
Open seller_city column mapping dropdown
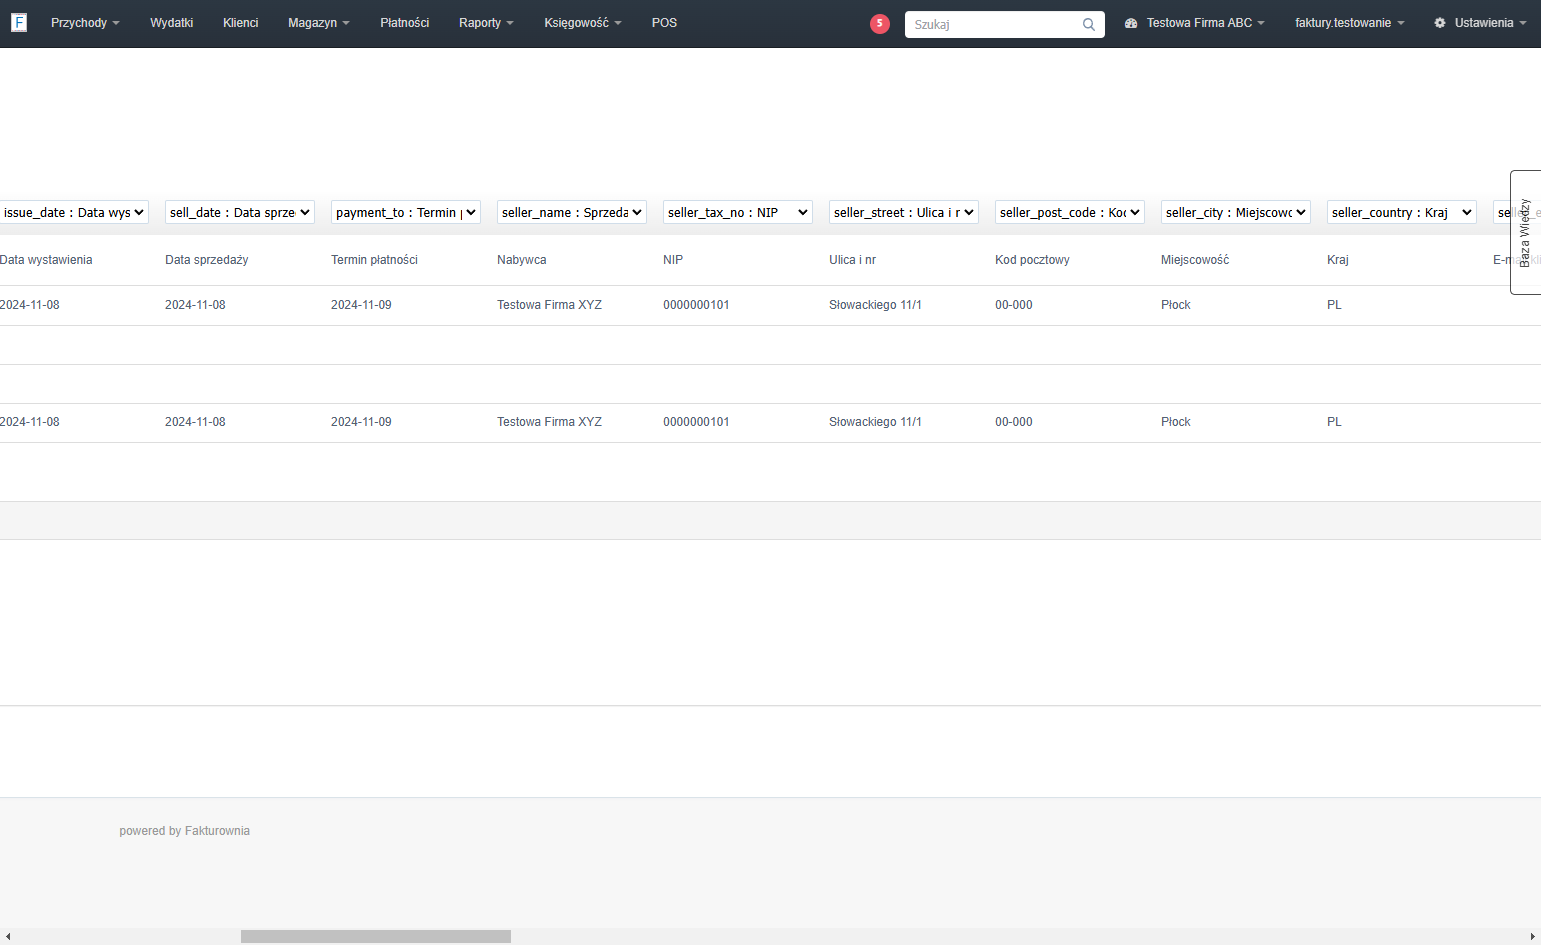coord(1236,212)
